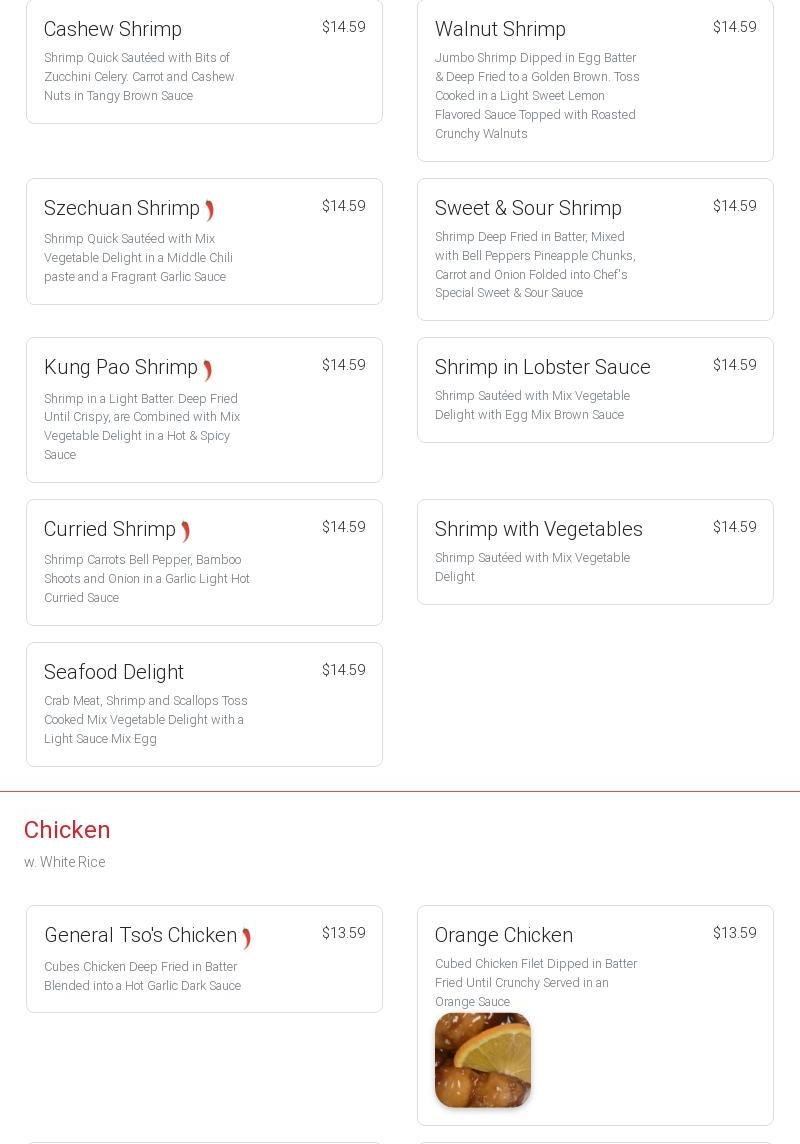
Task: Click the General Tso's Chicken name
Action: click(141, 935)
